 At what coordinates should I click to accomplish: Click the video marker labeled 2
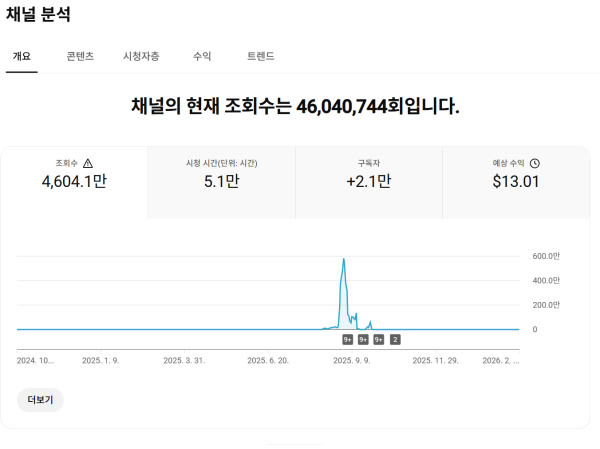(x=395, y=340)
